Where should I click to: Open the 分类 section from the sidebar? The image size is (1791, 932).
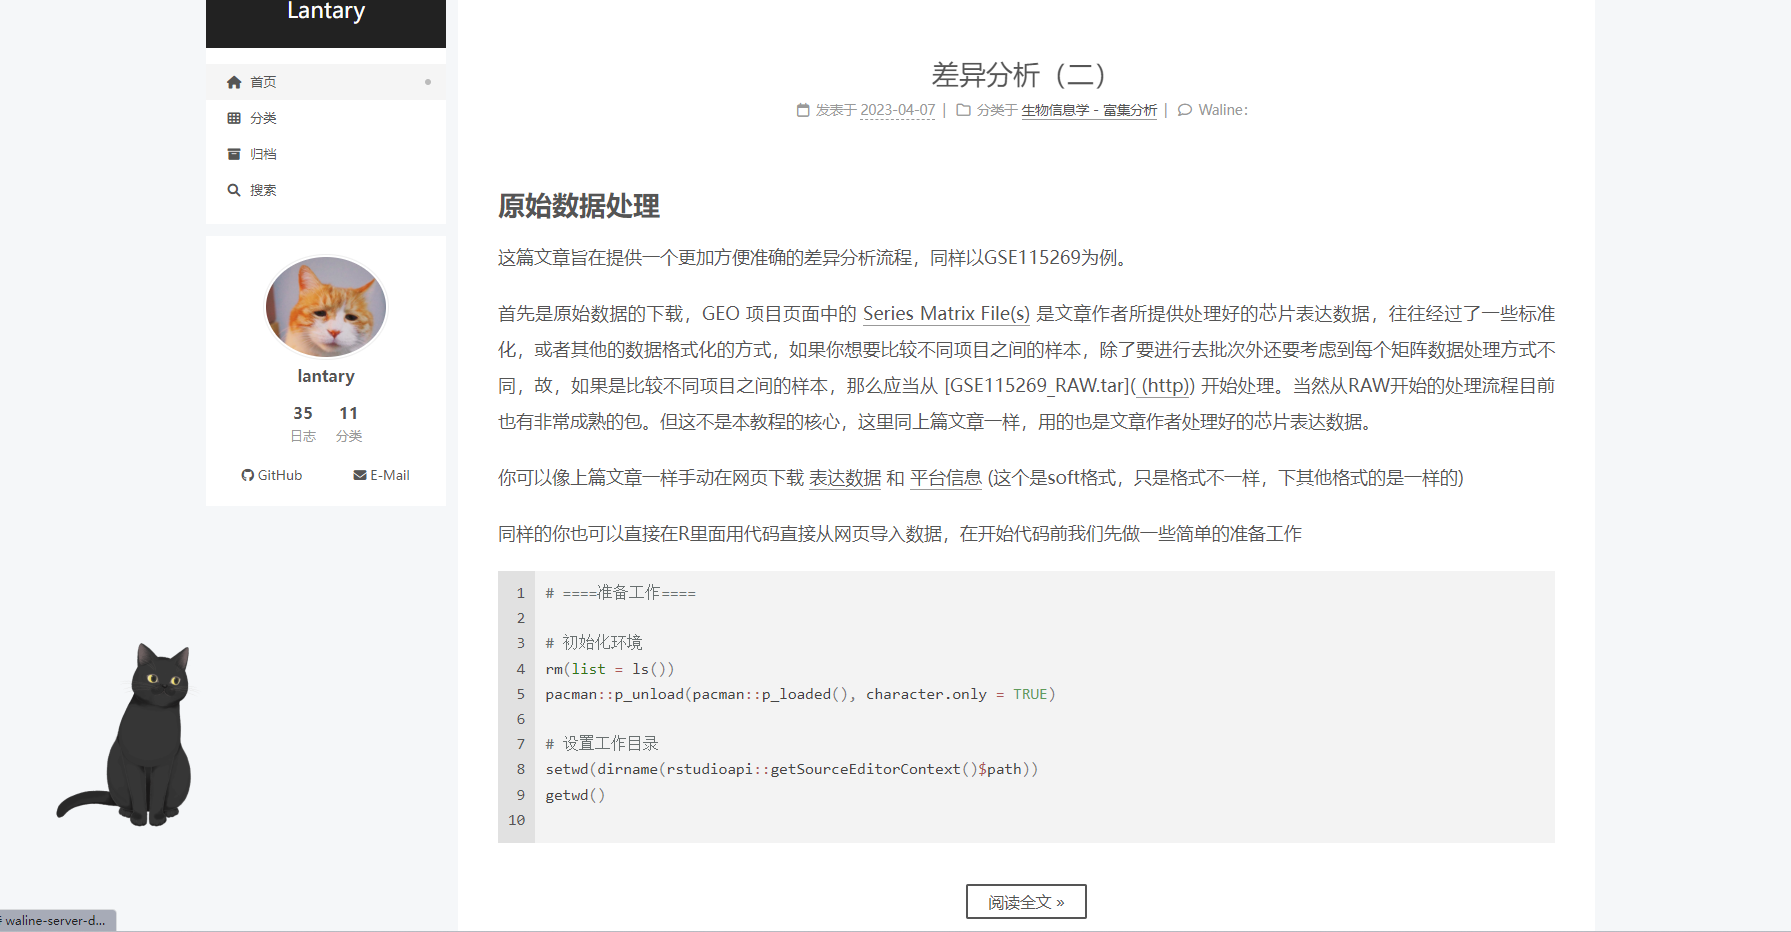(x=263, y=117)
